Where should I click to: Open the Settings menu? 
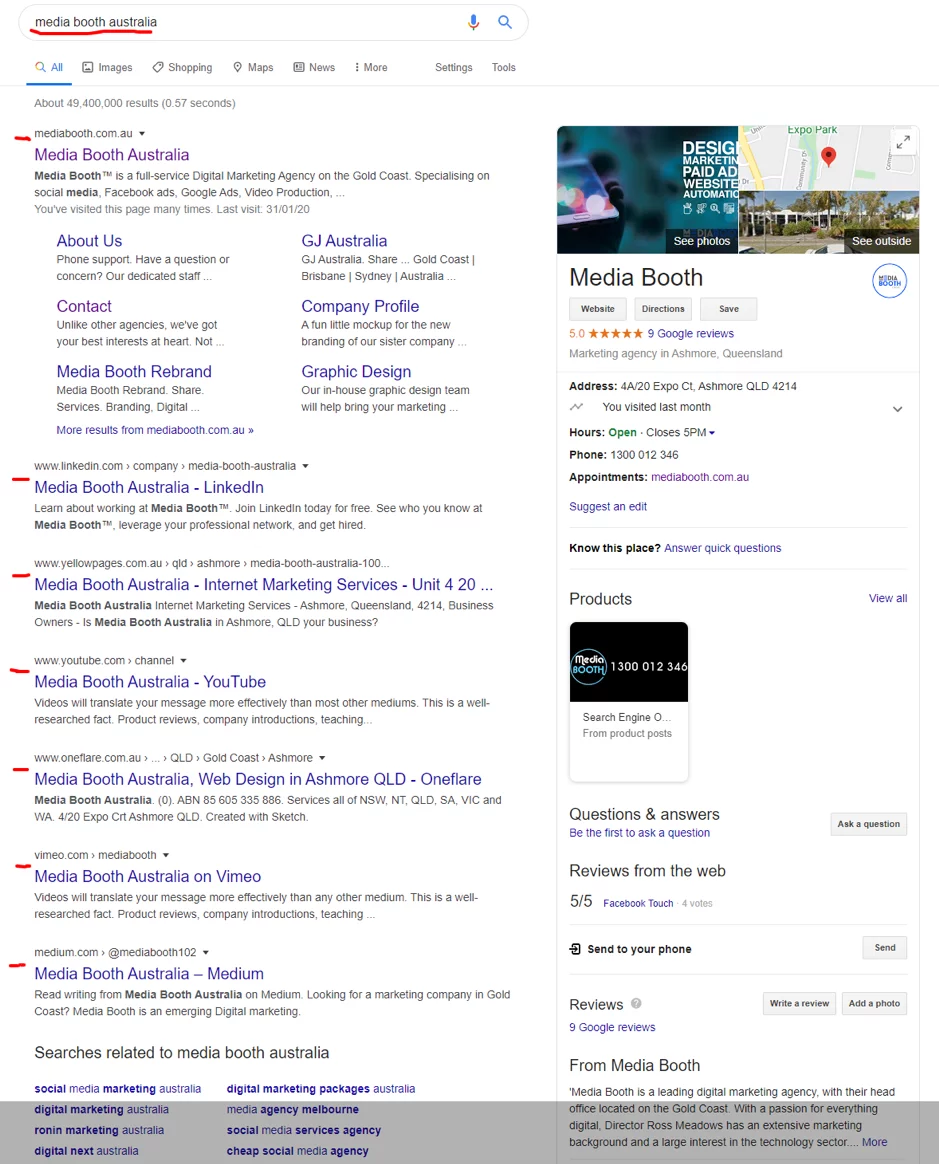(454, 68)
